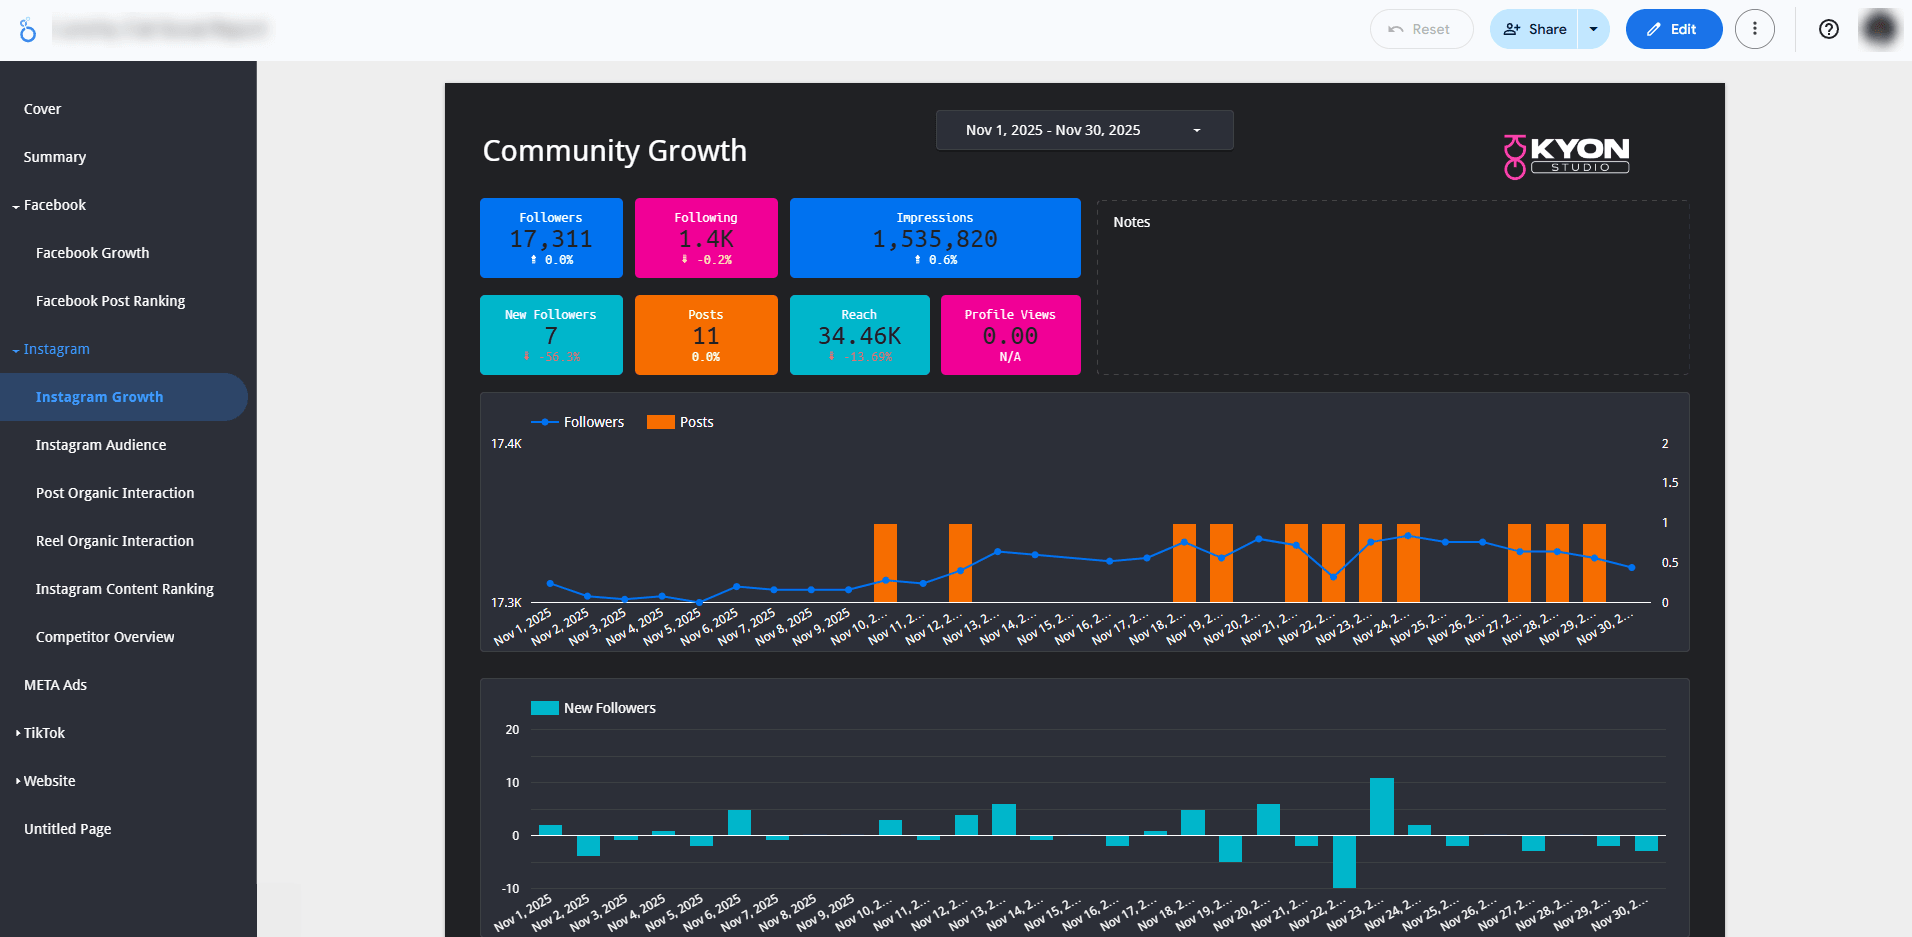The width and height of the screenshot is (1912, 937).
Task: Open the Instagram Audience page
Action: coord(101,445)
